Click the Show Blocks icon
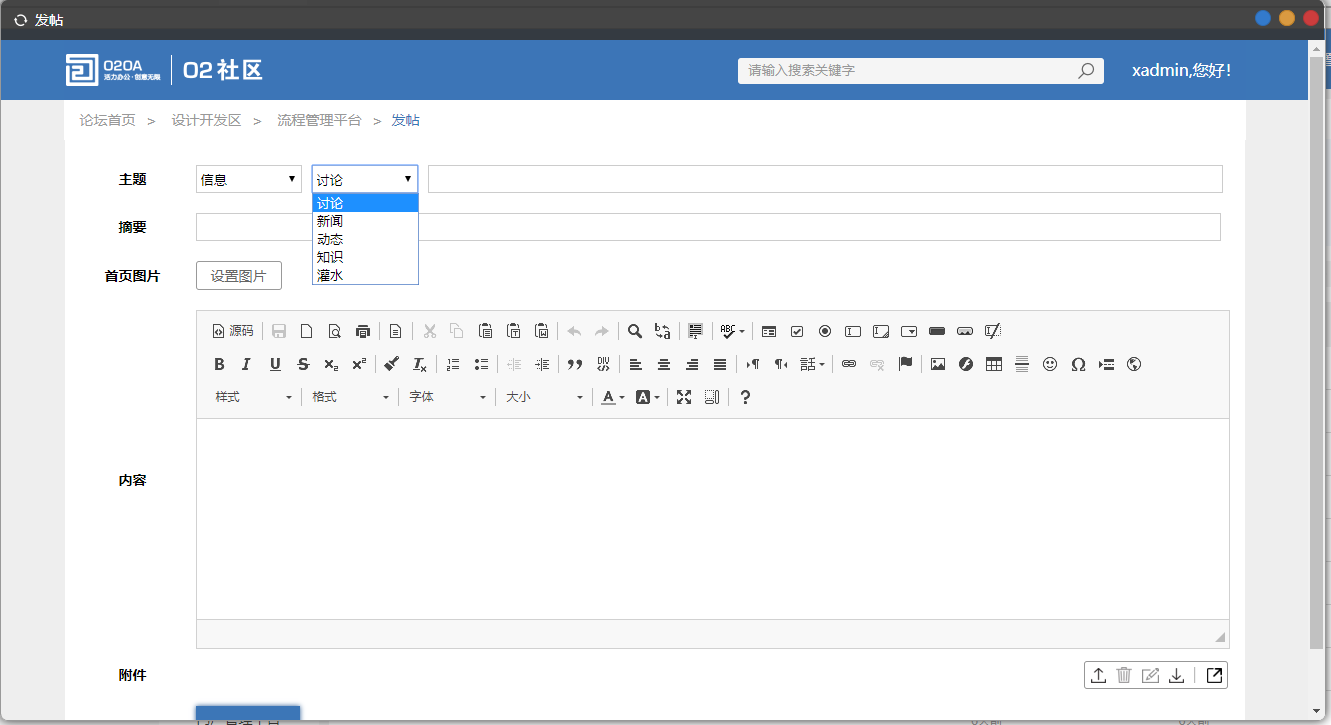 (712, 397)
